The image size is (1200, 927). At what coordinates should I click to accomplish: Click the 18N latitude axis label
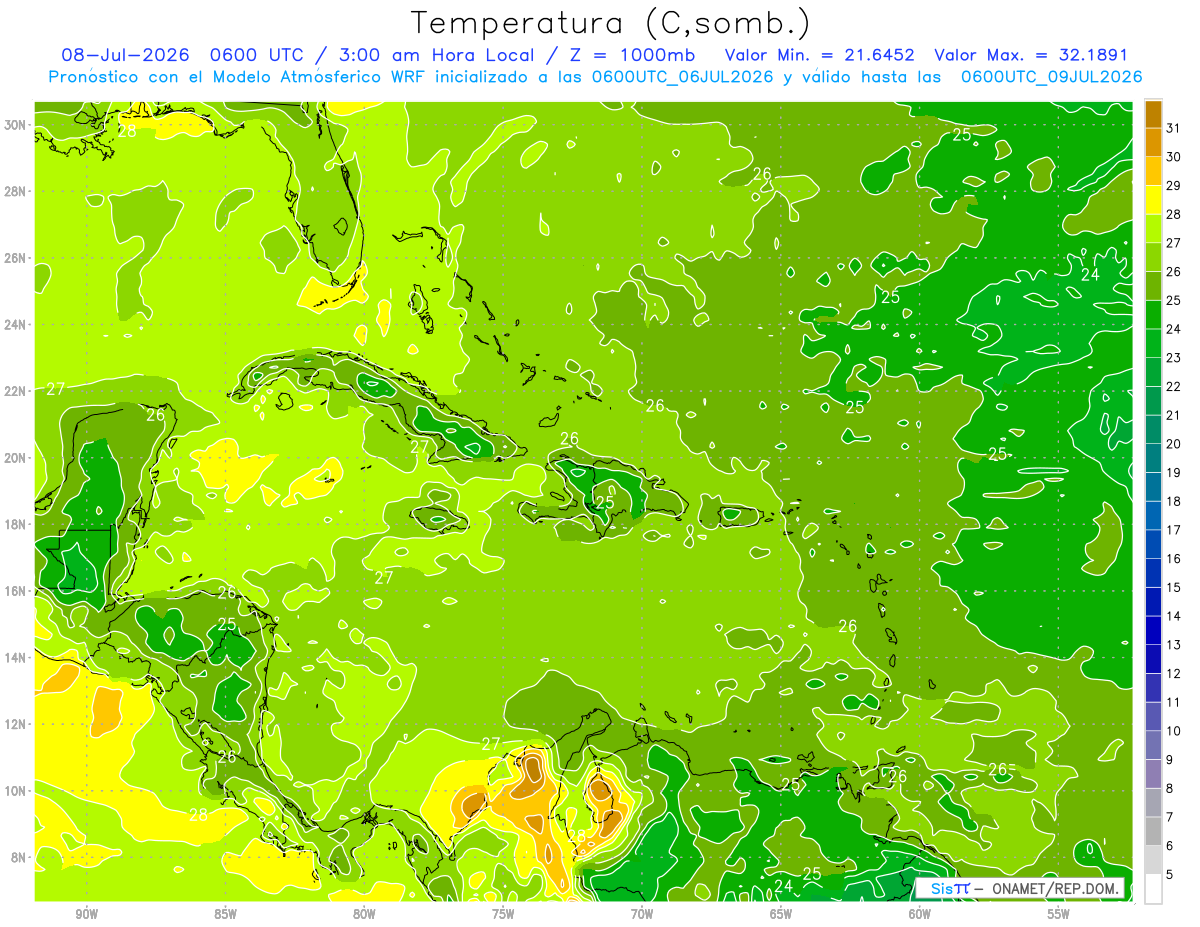tap(15, 524)
